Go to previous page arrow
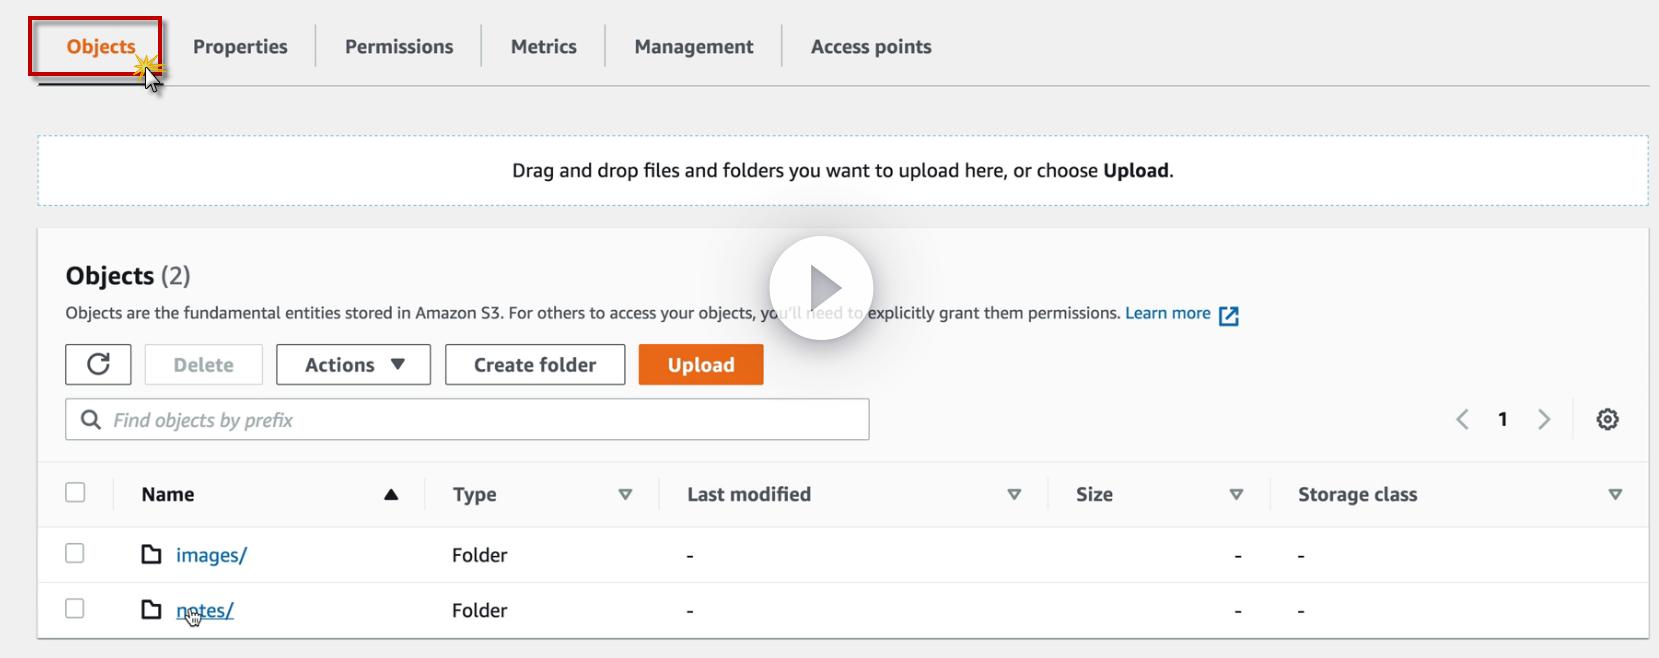 pyautogui.click(x=1462, y=420)
